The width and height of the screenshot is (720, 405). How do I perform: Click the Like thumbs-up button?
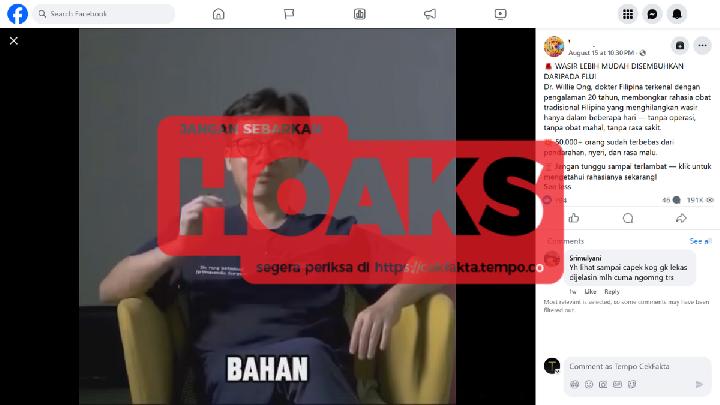coord(574,218)
